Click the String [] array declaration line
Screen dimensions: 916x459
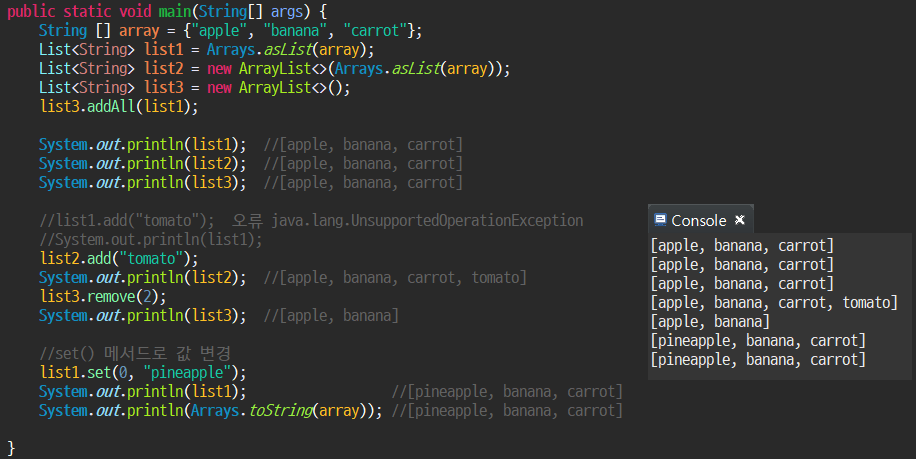[x=230, y=30]
